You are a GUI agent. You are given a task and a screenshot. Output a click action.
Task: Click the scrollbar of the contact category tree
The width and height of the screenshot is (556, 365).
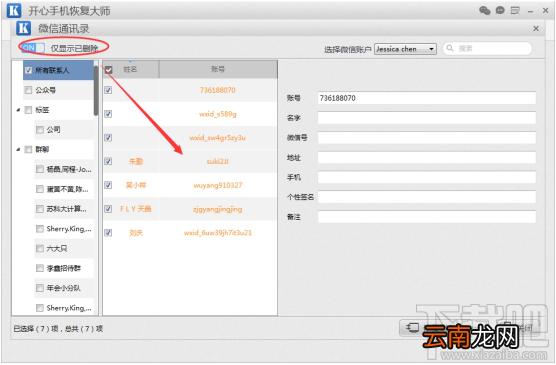[x=96, y=90]
